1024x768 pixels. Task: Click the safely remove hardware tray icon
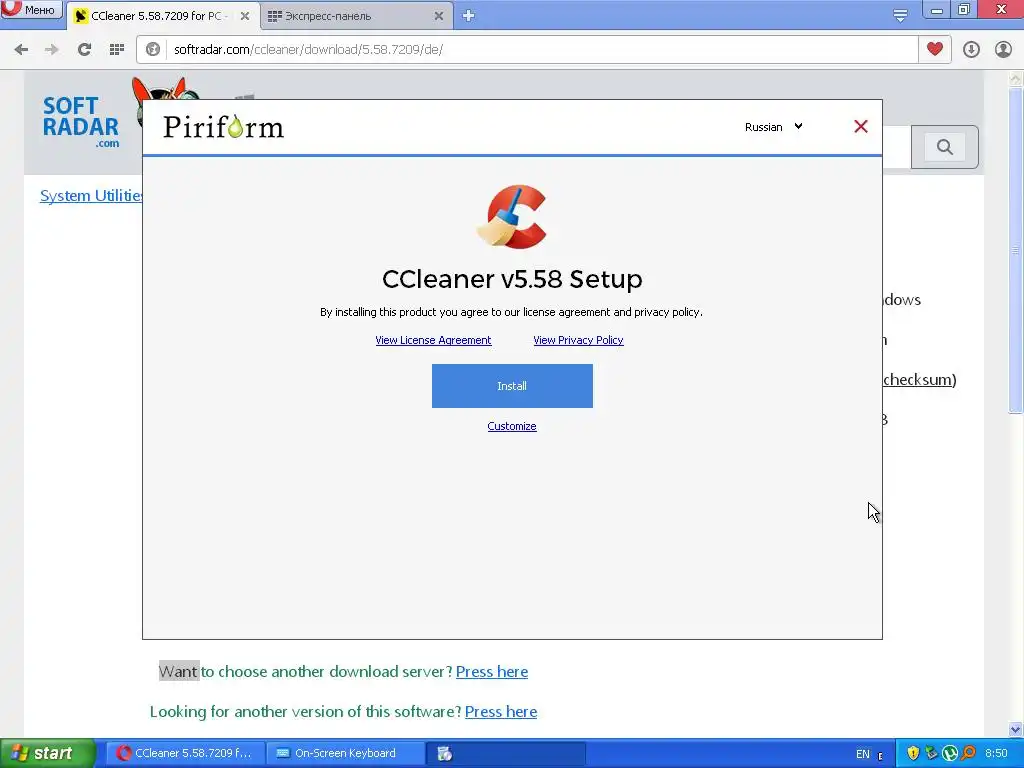[x=931, y=754]
